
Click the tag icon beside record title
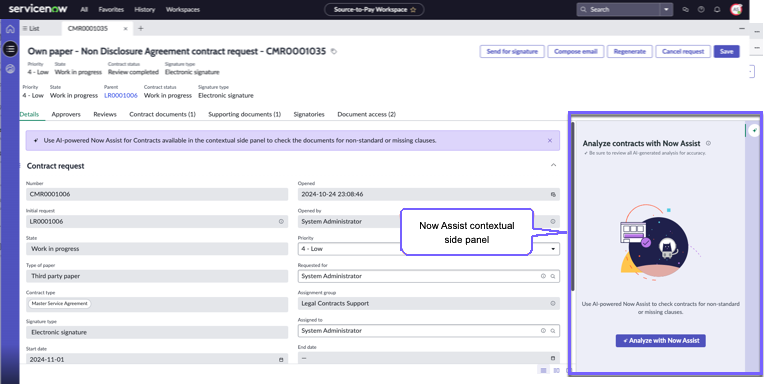click(x=334, y=51)
